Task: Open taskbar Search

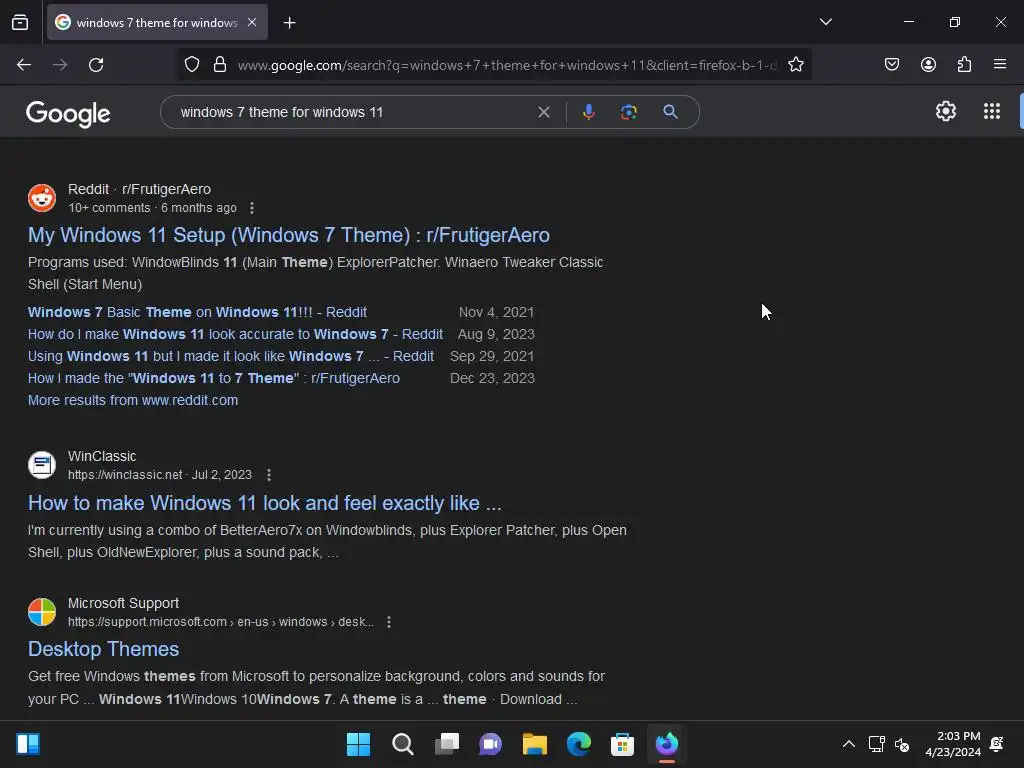Action: tap(402, 744)
